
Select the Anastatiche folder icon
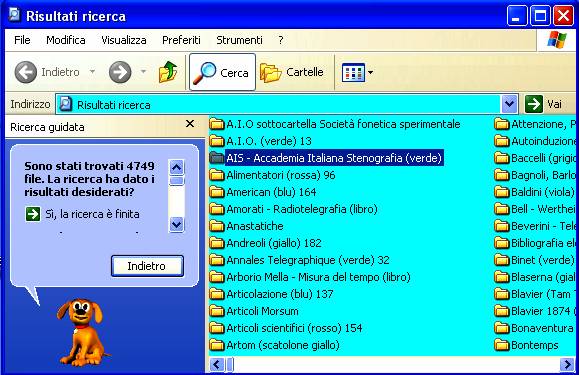coord(217,226)
